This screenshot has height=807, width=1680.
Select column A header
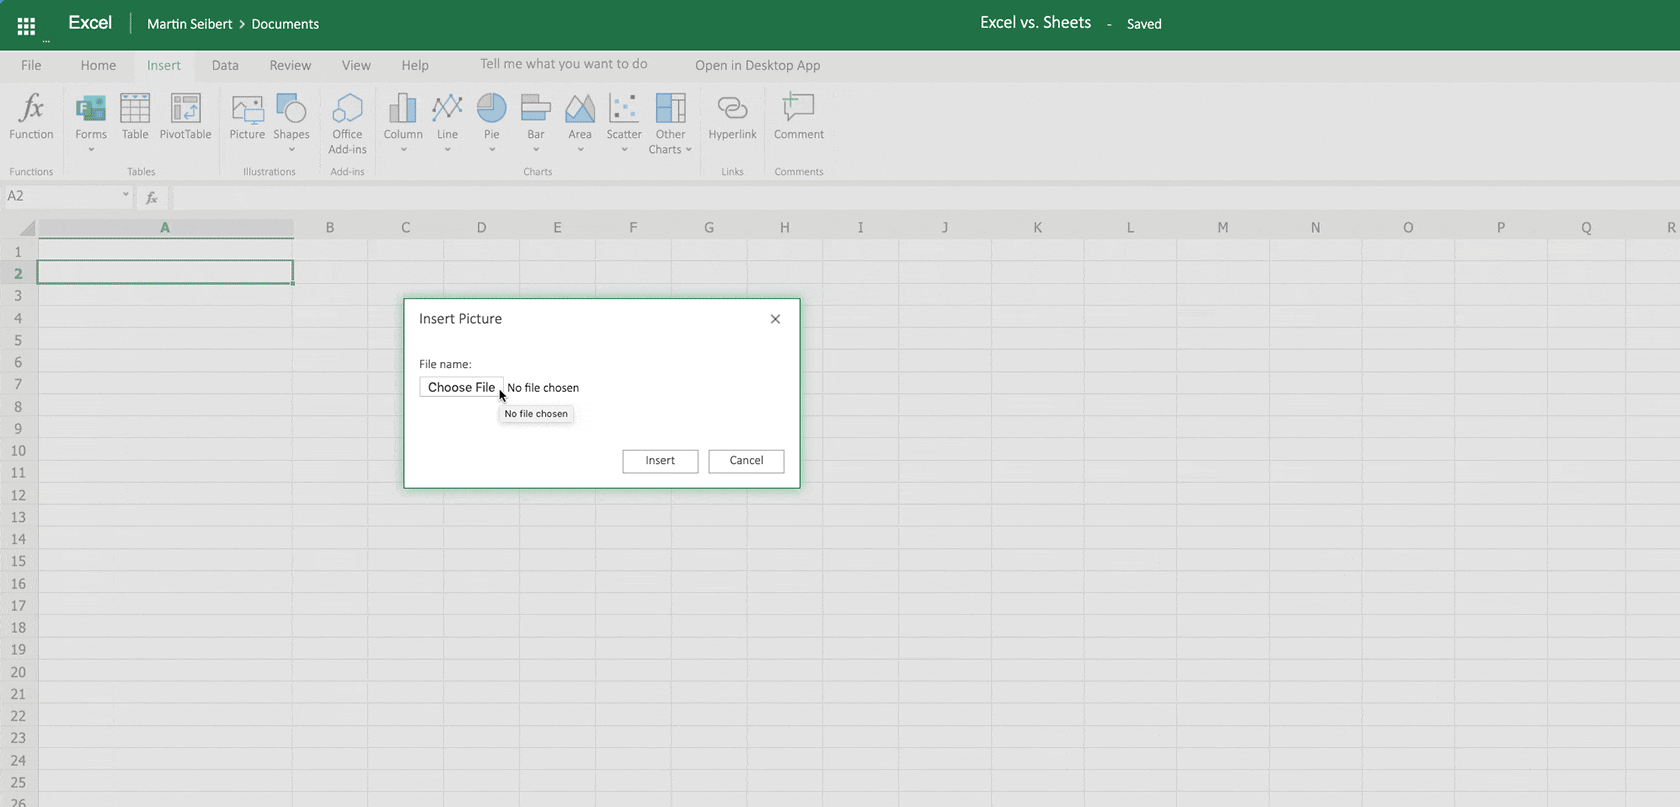(x=165, y=228)
